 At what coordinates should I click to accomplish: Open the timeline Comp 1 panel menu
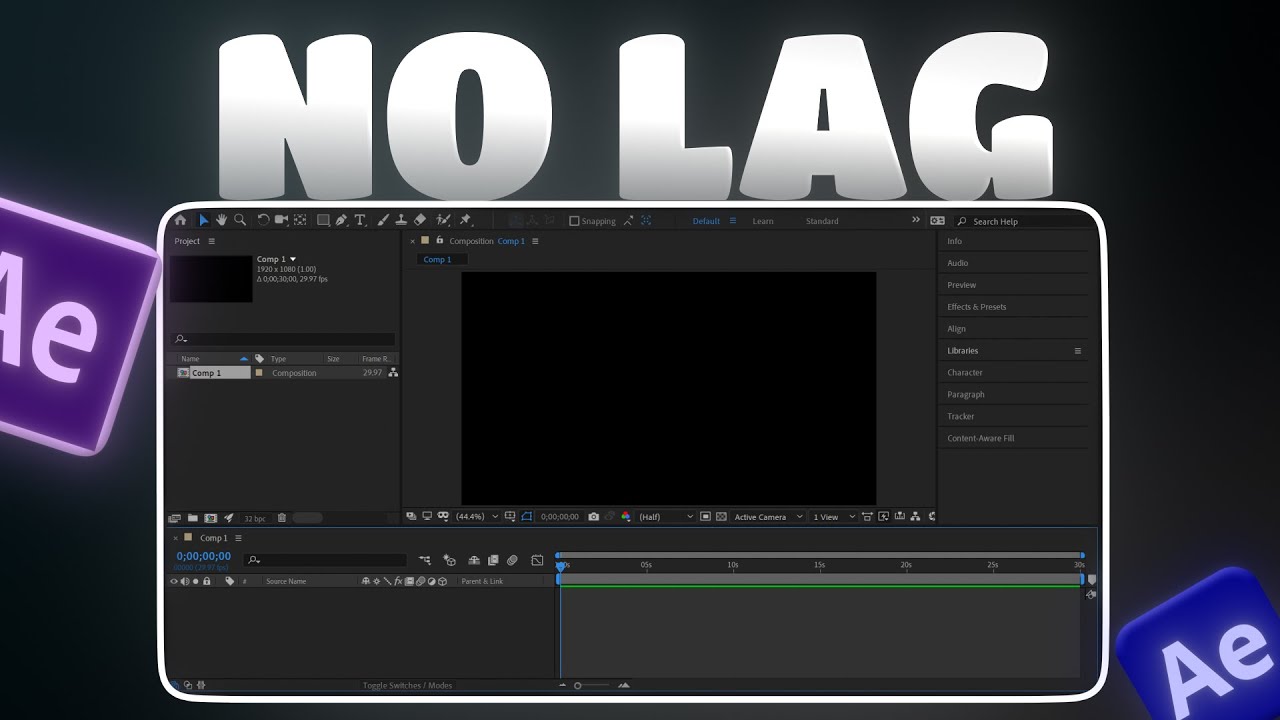tap(238, 538)
